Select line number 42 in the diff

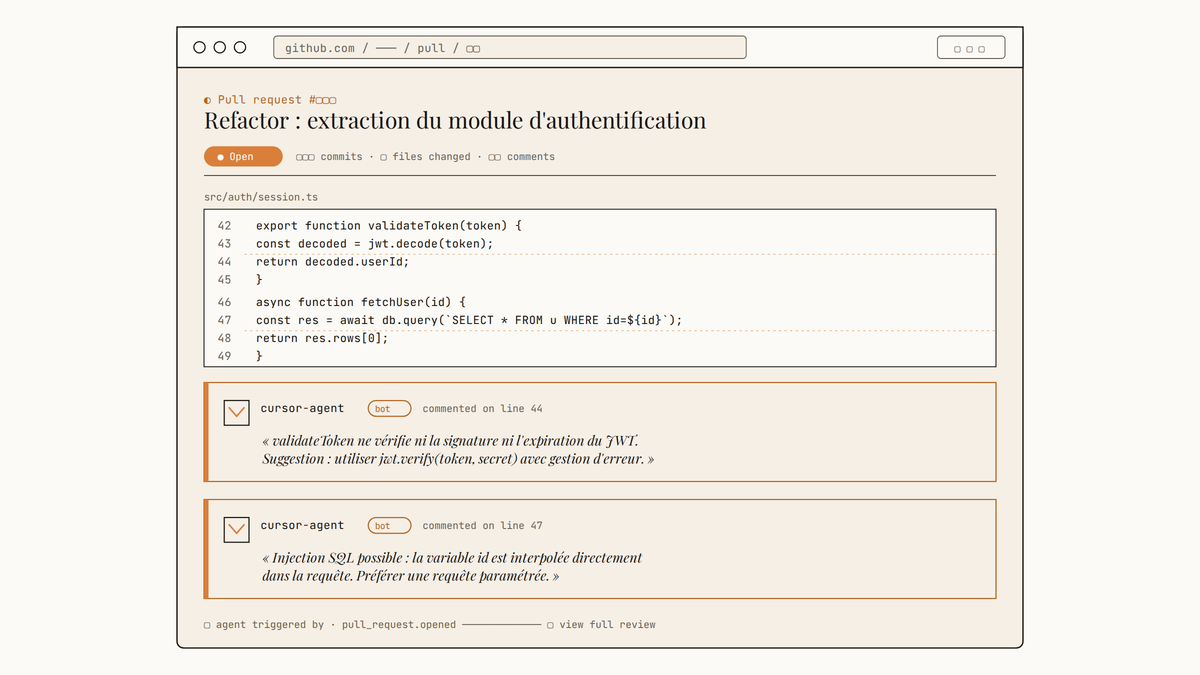pyautogui.click(x=224, y=226)
